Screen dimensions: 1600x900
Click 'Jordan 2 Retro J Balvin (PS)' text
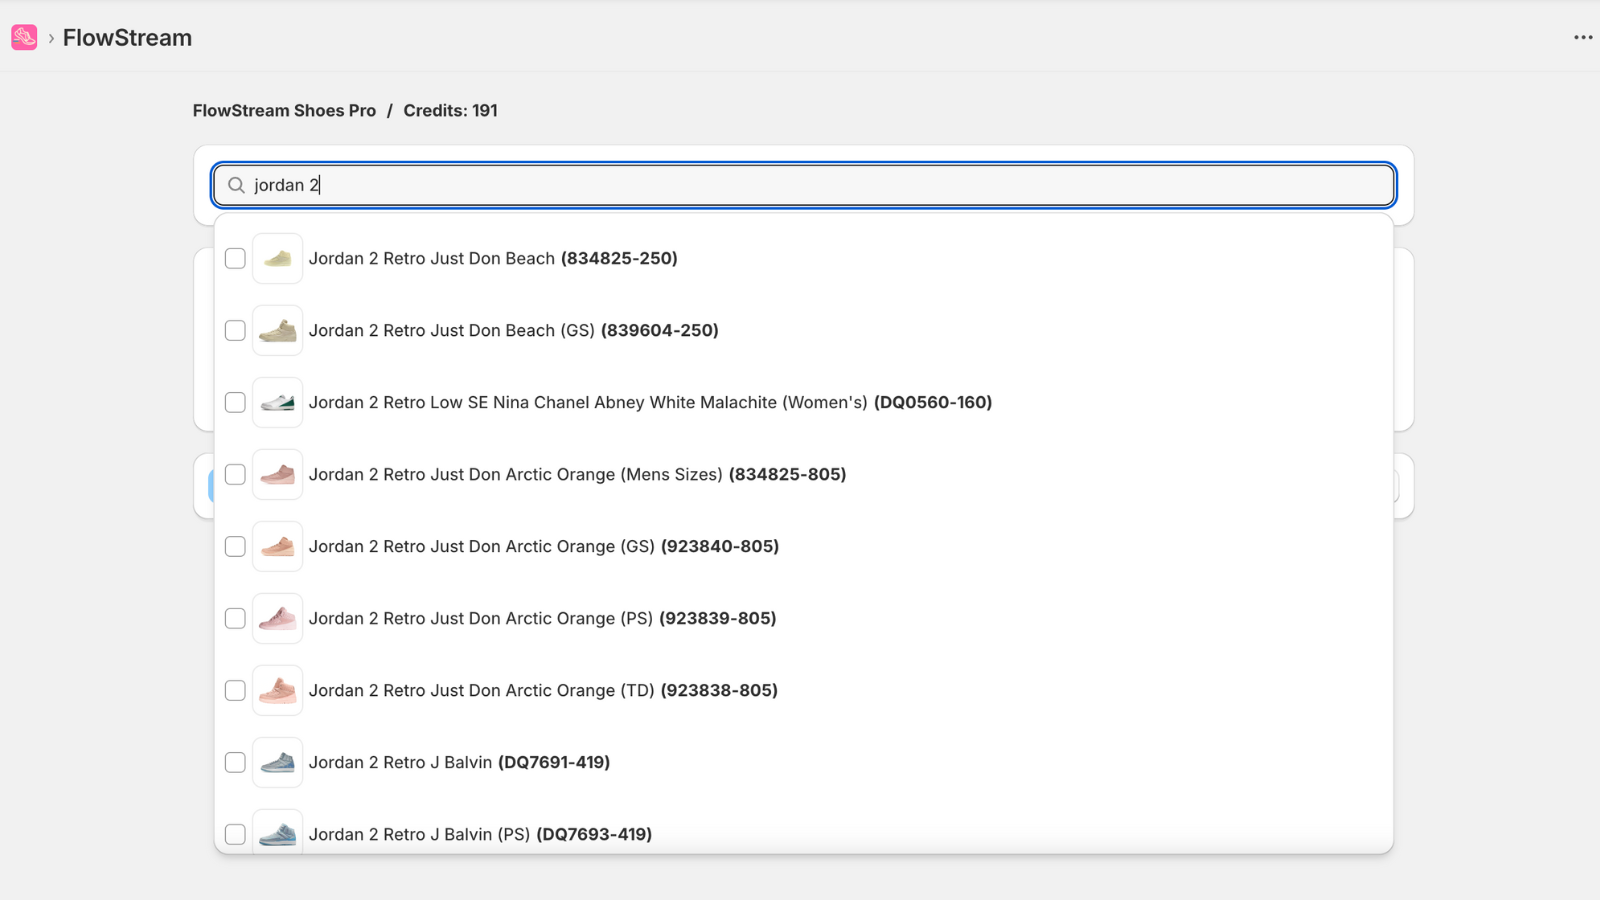[420, 834]
